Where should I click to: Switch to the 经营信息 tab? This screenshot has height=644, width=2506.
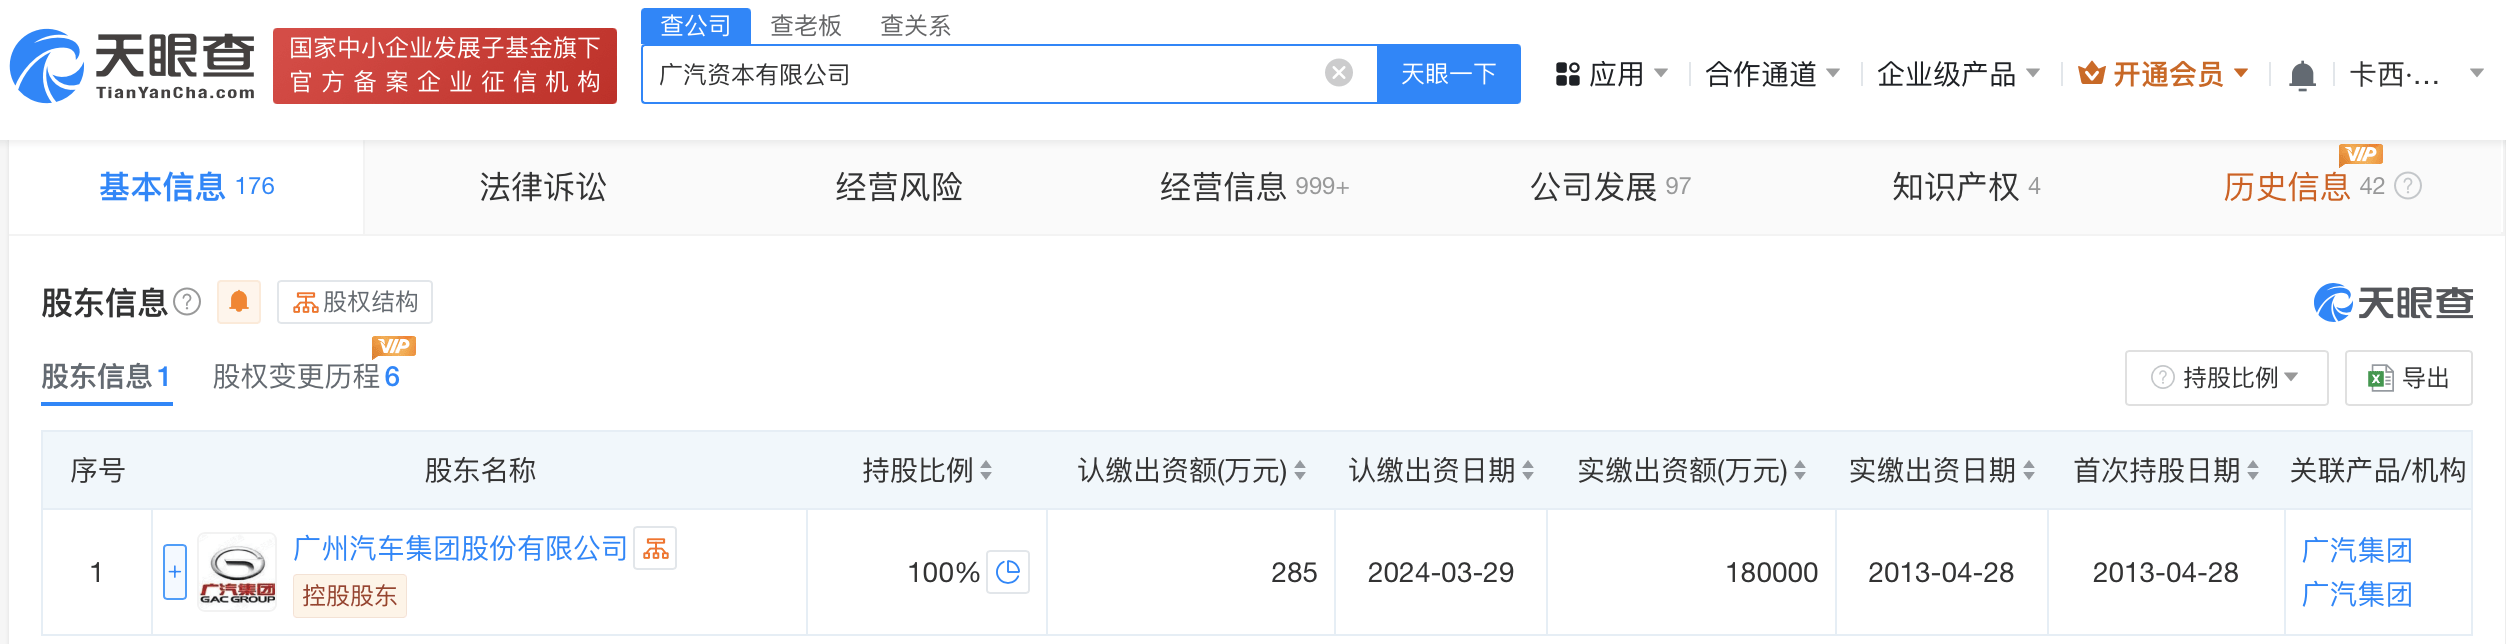(x=1254, y=187)
